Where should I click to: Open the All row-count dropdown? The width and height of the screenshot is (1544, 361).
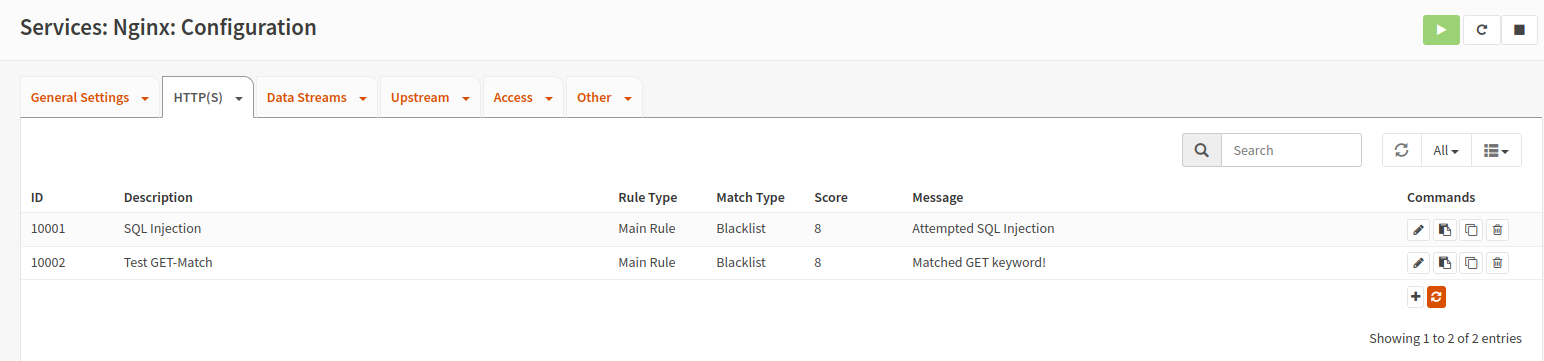(x=1446, y=150)
